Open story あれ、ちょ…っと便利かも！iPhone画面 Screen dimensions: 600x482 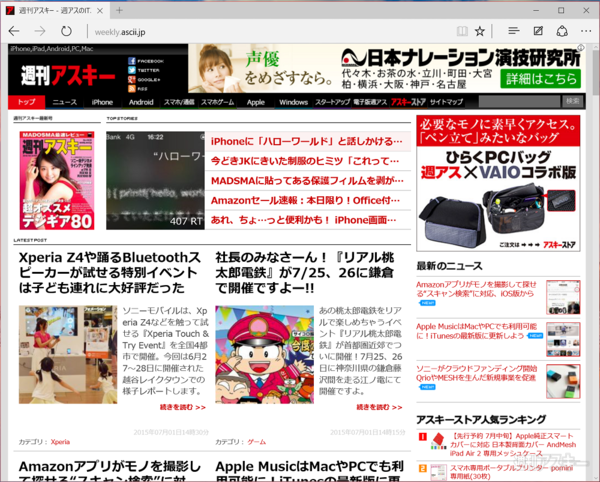tap(304, 220)
